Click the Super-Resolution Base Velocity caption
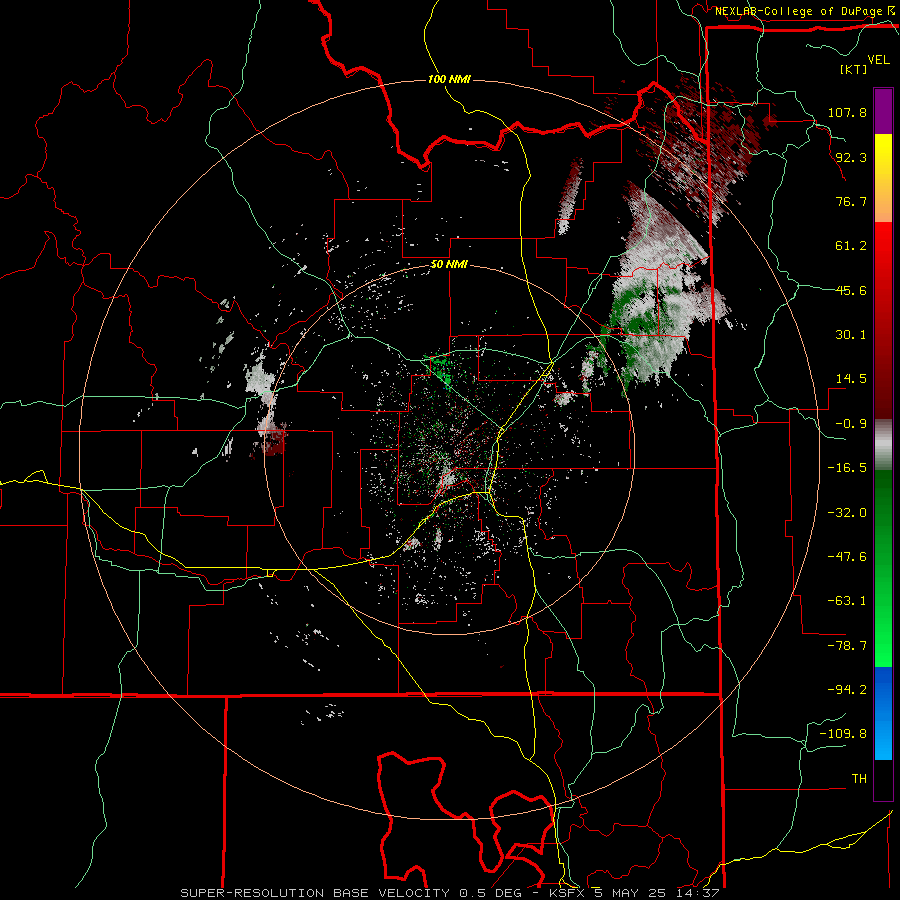 click(449, 893)
